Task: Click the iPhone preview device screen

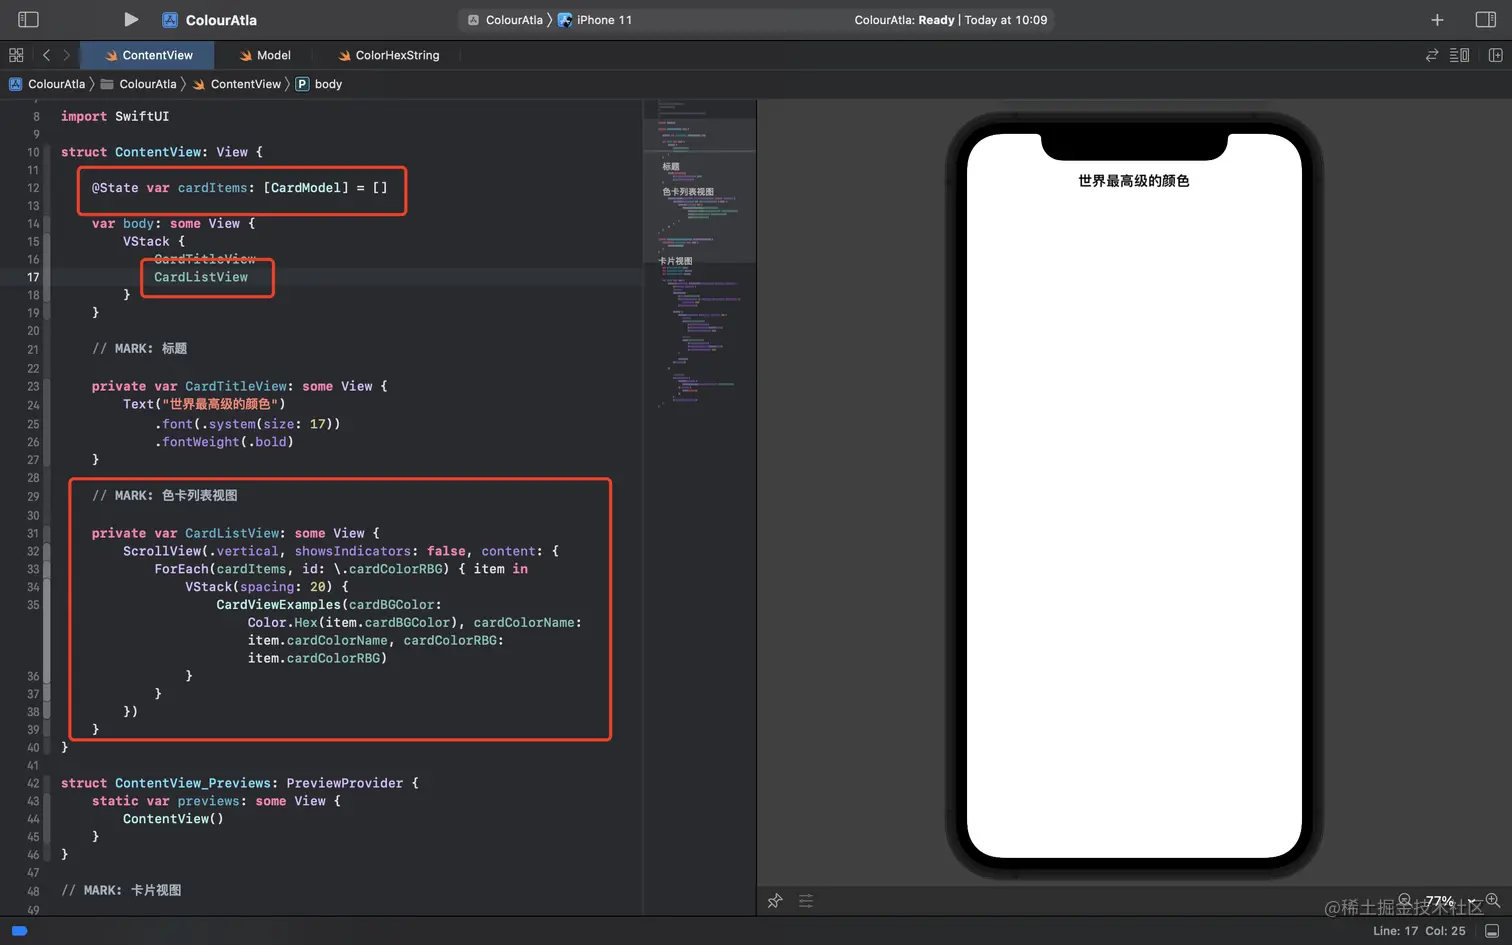Action: 1134,495
